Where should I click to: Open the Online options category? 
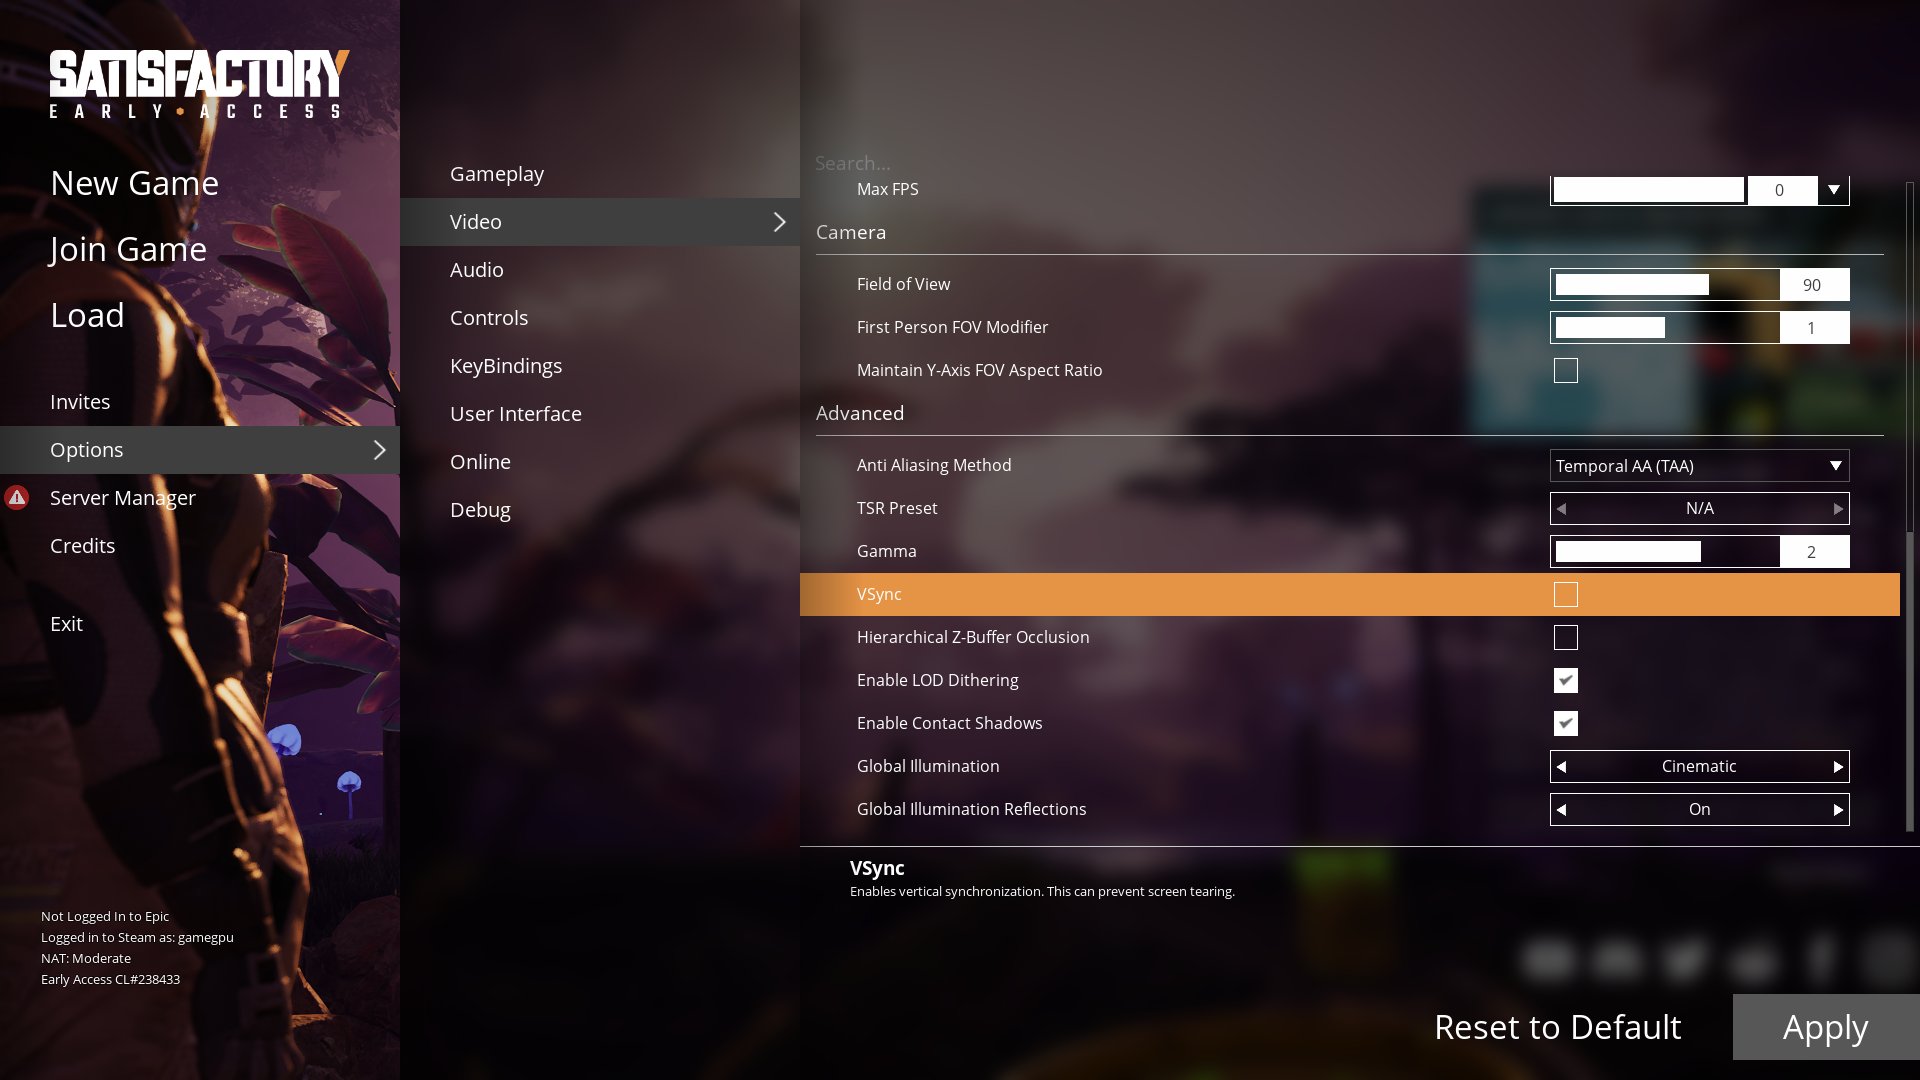pos(600,462)
